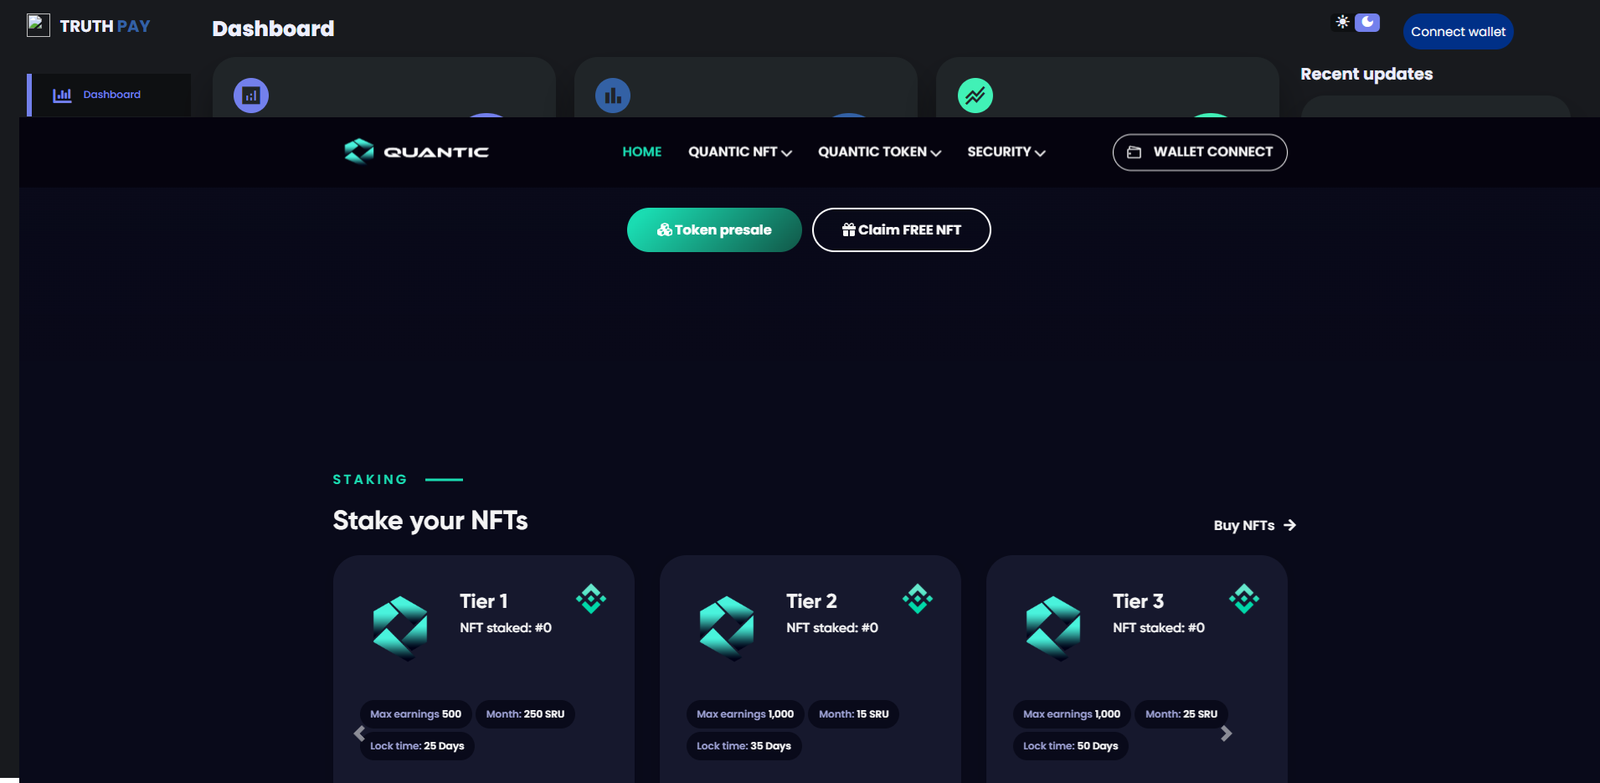Click the Tier 2 heading
The image size is (1600, 783).
(x=812, y=601)
